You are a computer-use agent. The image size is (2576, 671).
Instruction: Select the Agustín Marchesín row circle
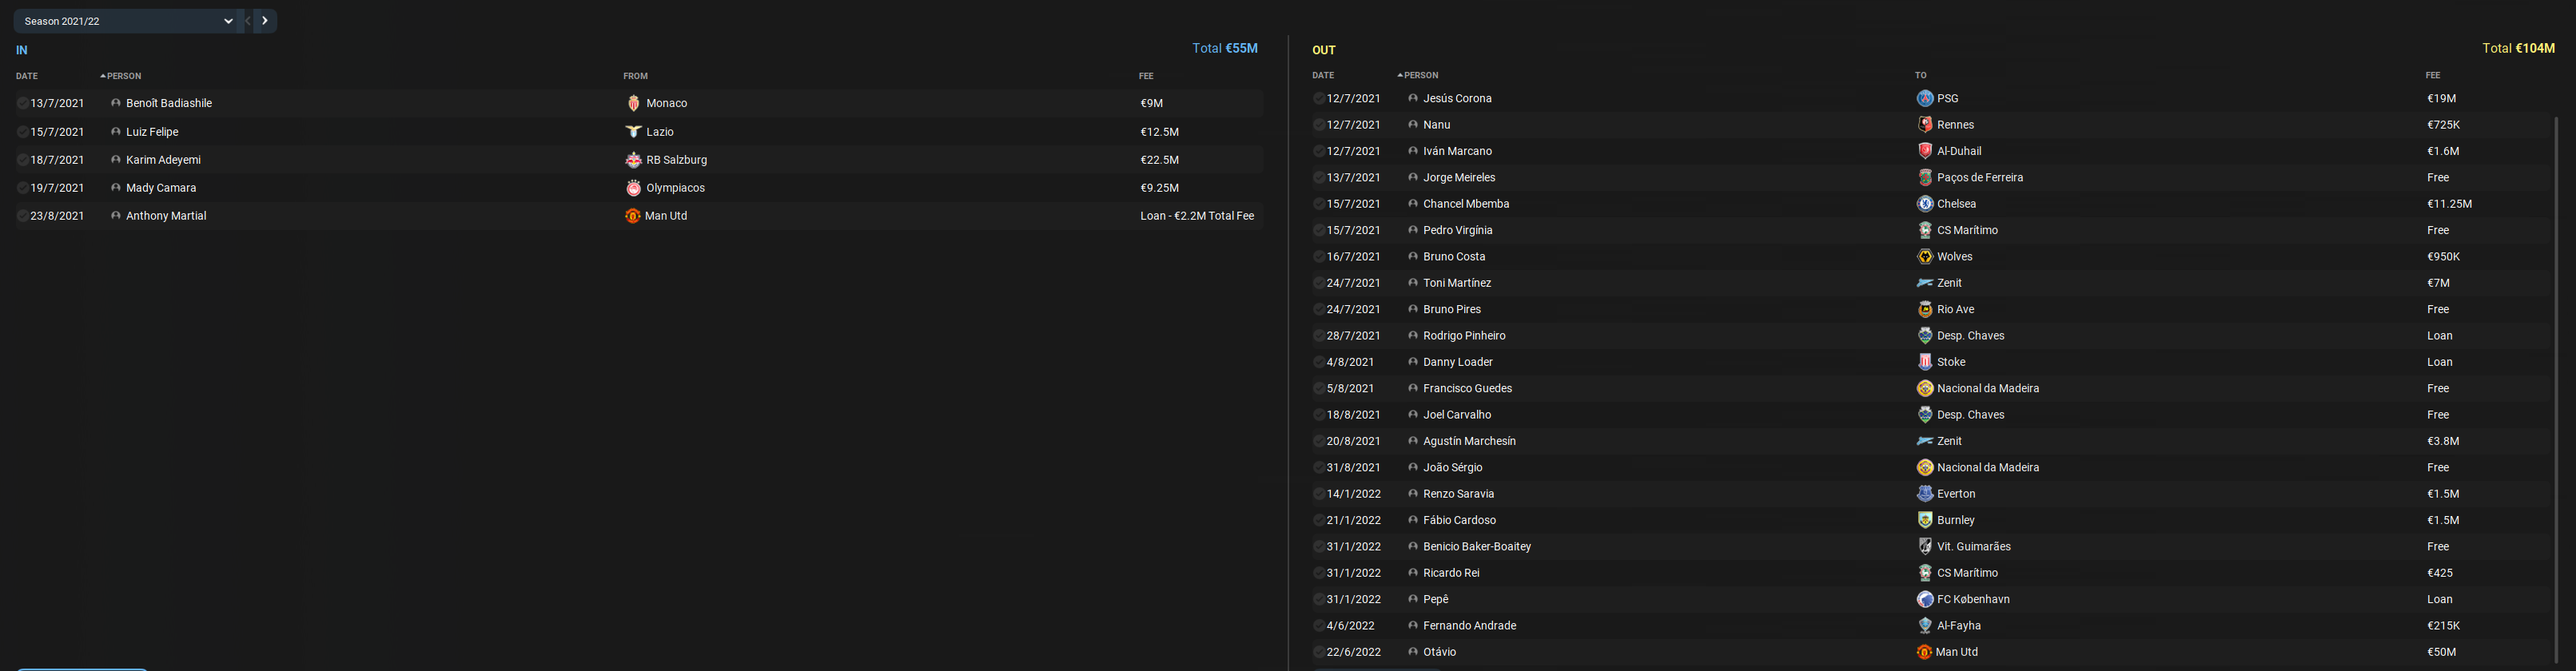[1319, 441]
